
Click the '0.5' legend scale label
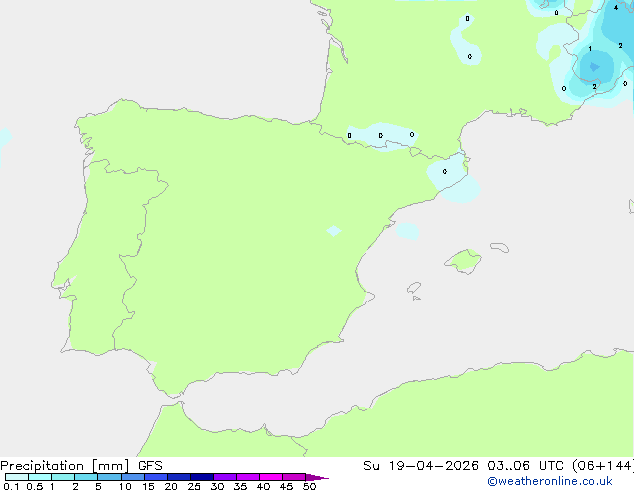34,486
